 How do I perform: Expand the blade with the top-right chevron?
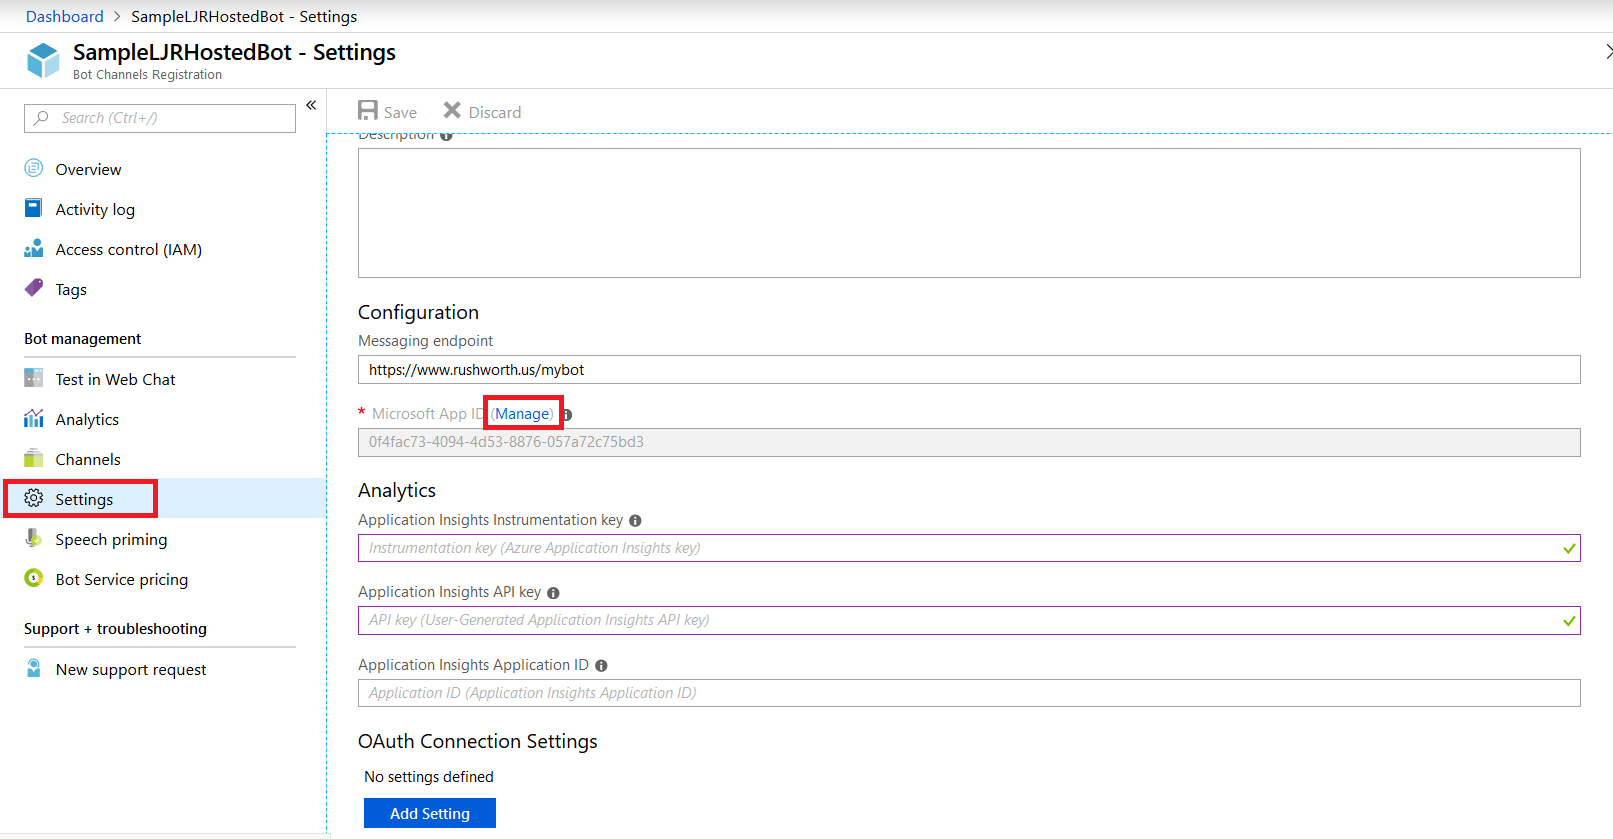pyautogui.click(x=1607, y=51)
